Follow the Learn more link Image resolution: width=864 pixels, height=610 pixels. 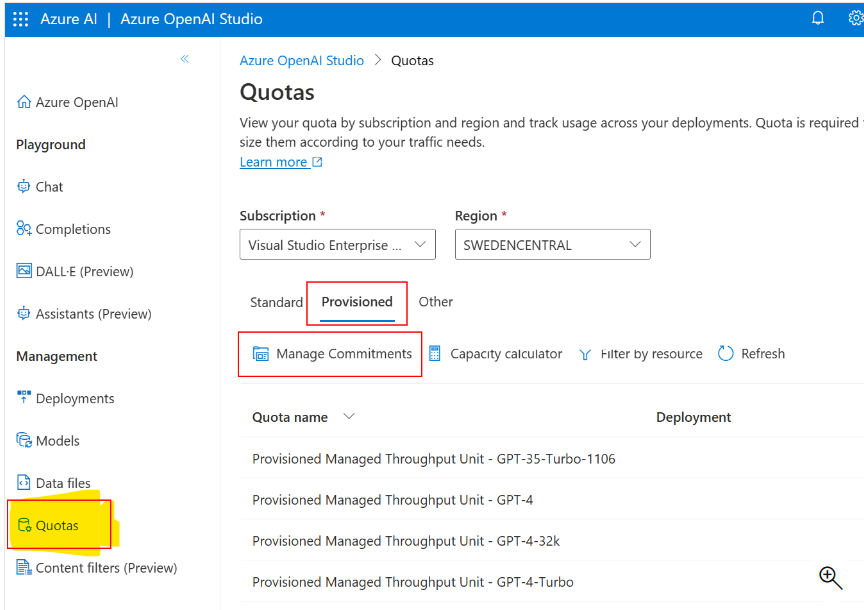[x=273, y=162]
